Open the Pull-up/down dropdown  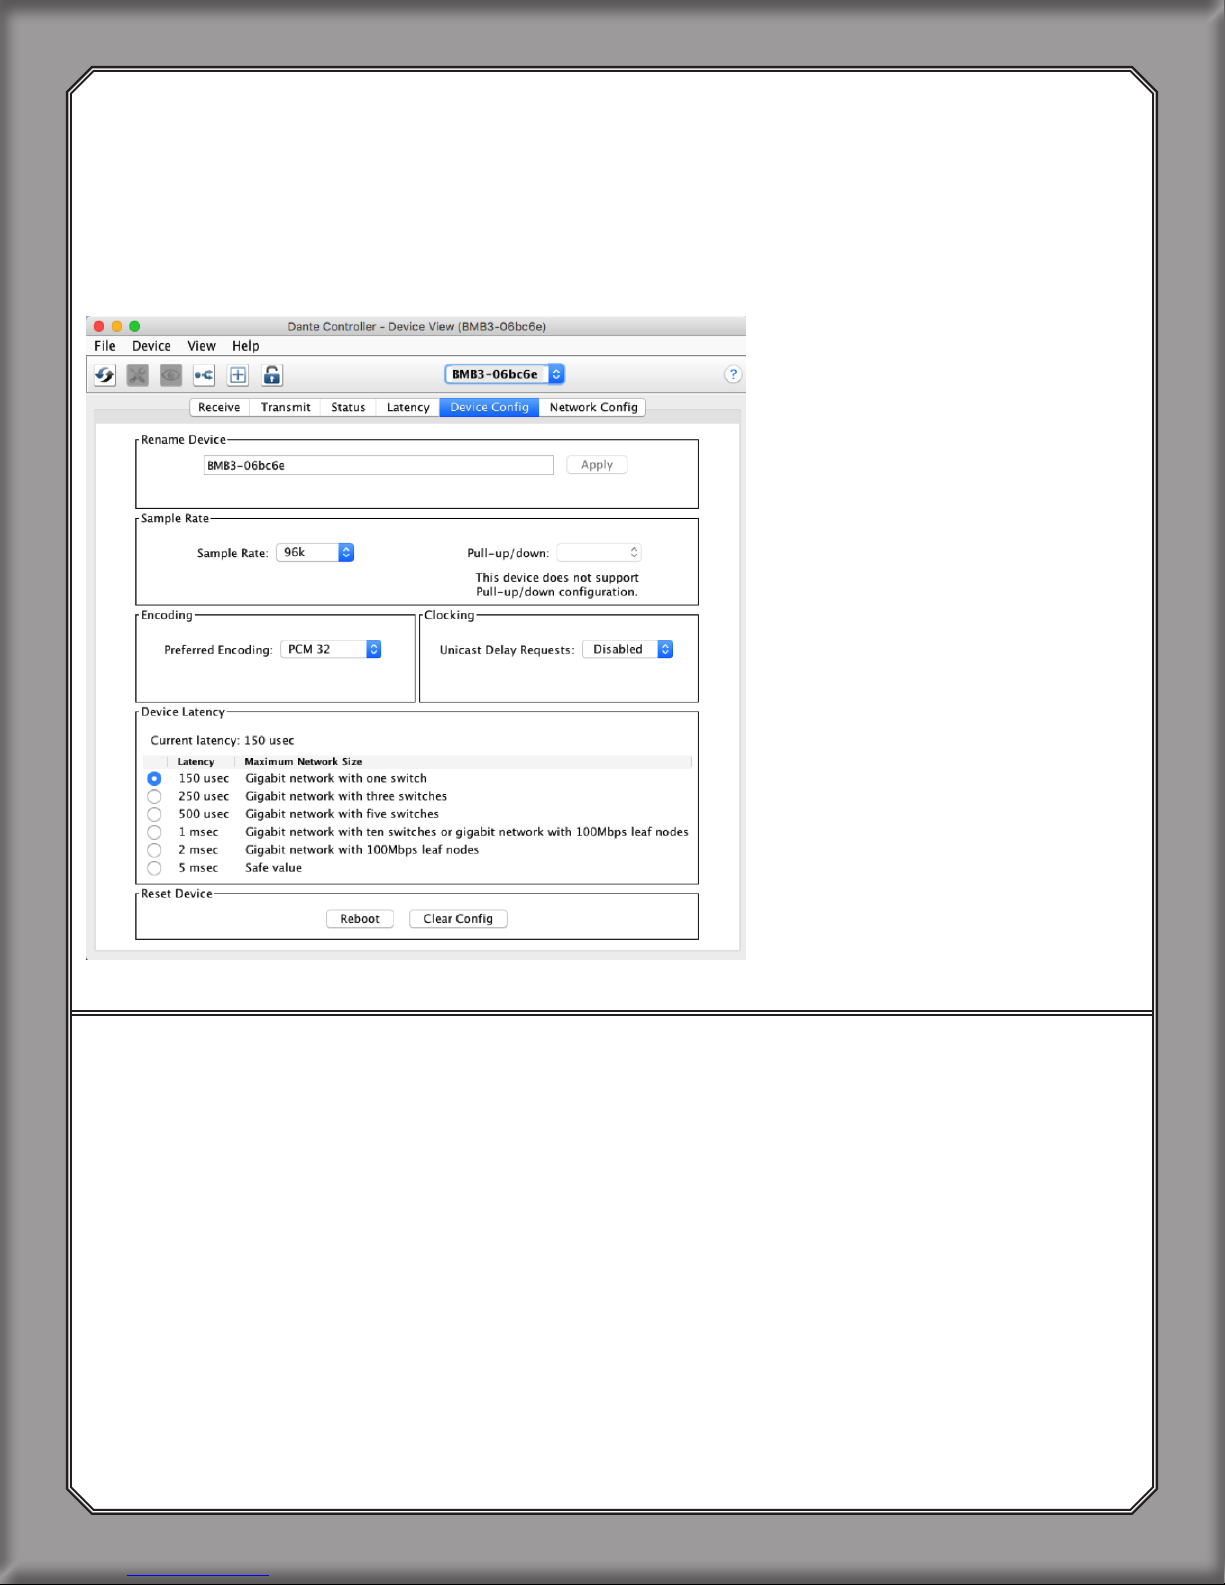coord(599,552)
